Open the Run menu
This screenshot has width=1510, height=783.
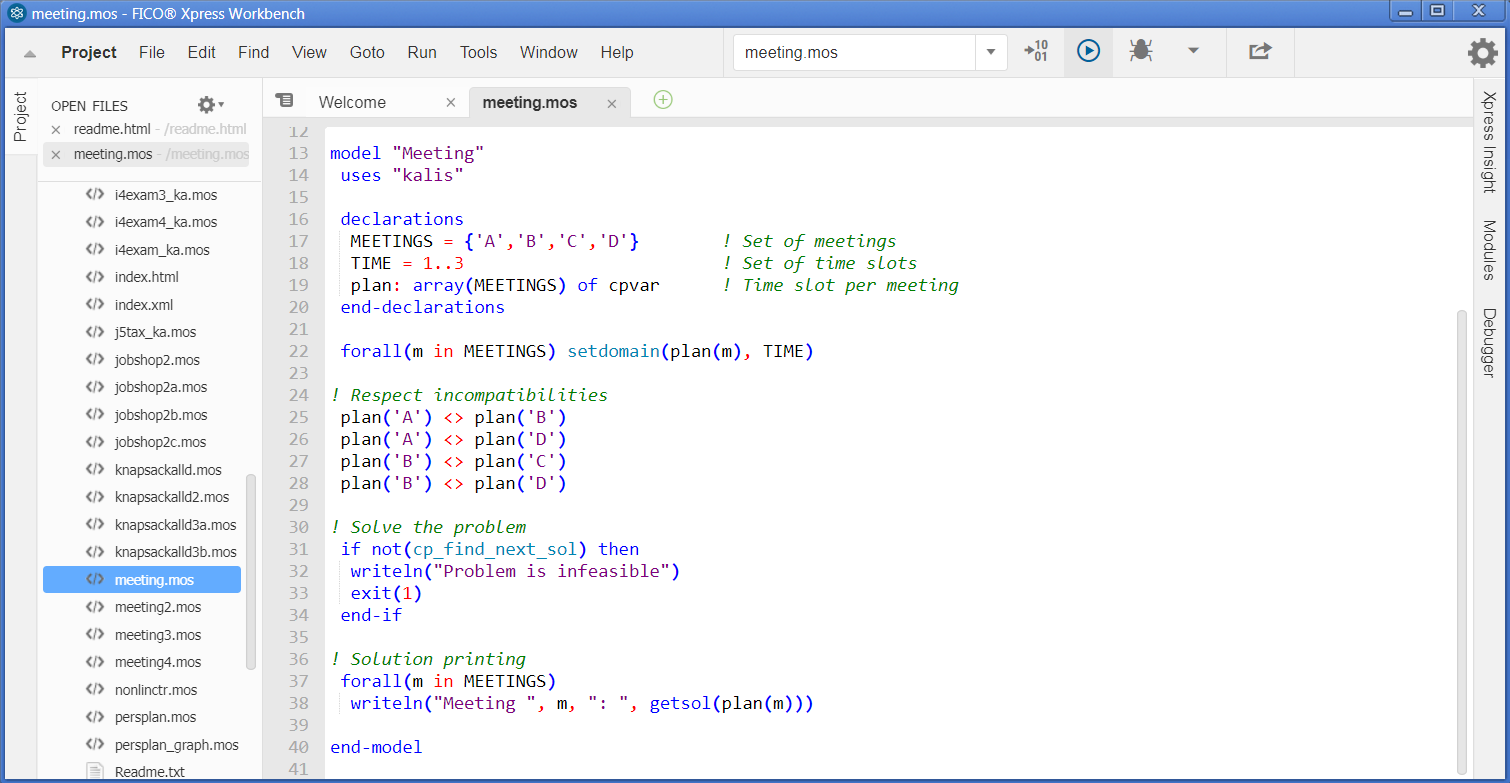point(421,52)
